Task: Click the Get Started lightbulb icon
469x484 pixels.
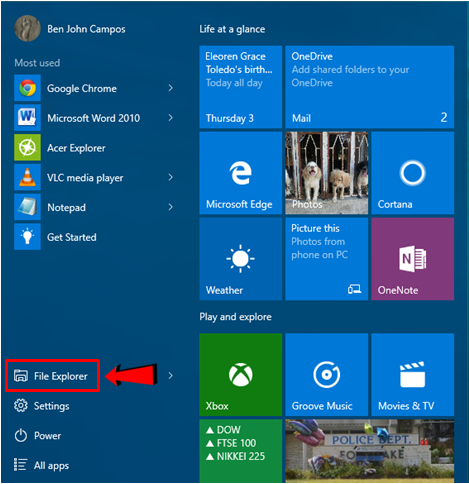Action: tap(27, 237)
